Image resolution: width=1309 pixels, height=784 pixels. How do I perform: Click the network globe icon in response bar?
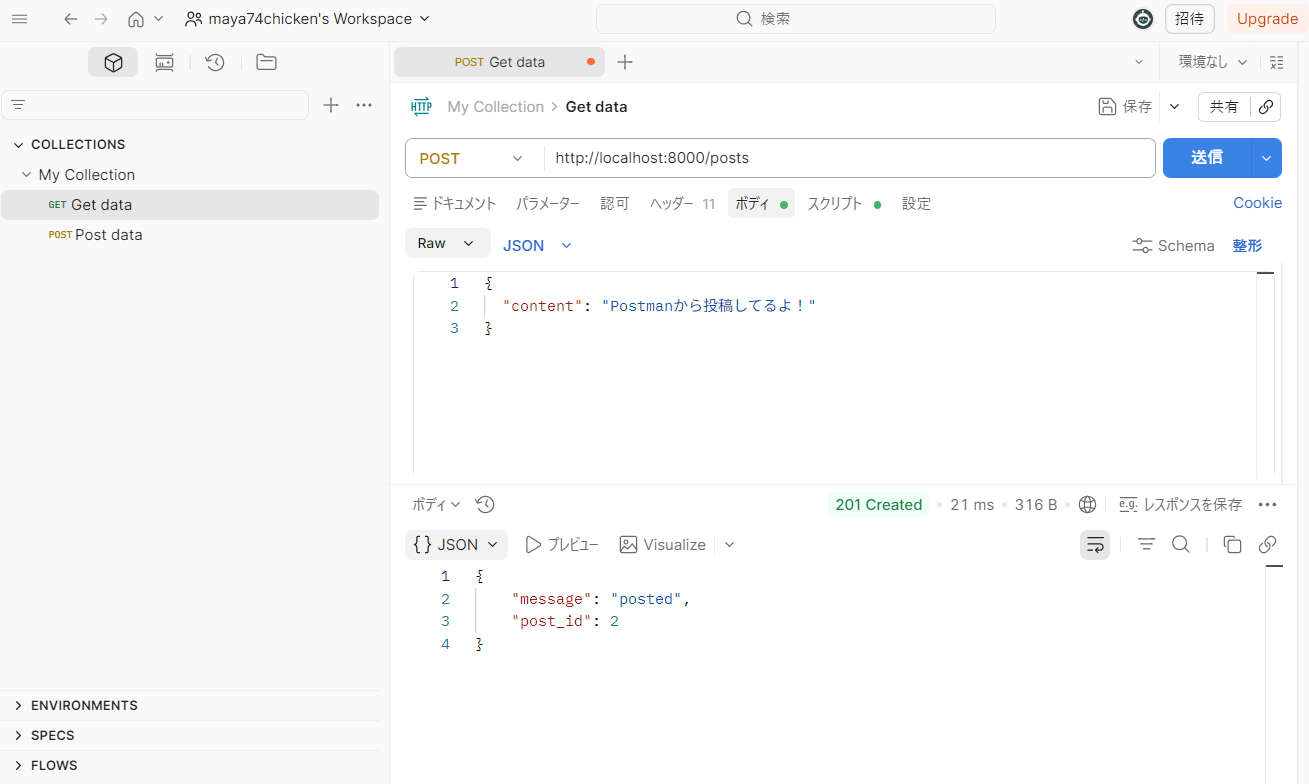click(x=1088, y=505)
